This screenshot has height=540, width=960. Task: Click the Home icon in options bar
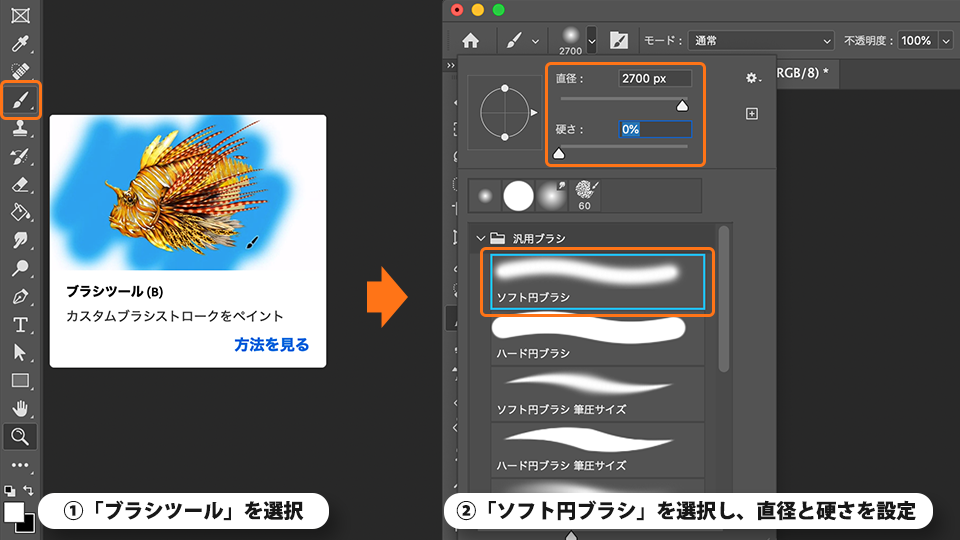click(x=470, y=41)
